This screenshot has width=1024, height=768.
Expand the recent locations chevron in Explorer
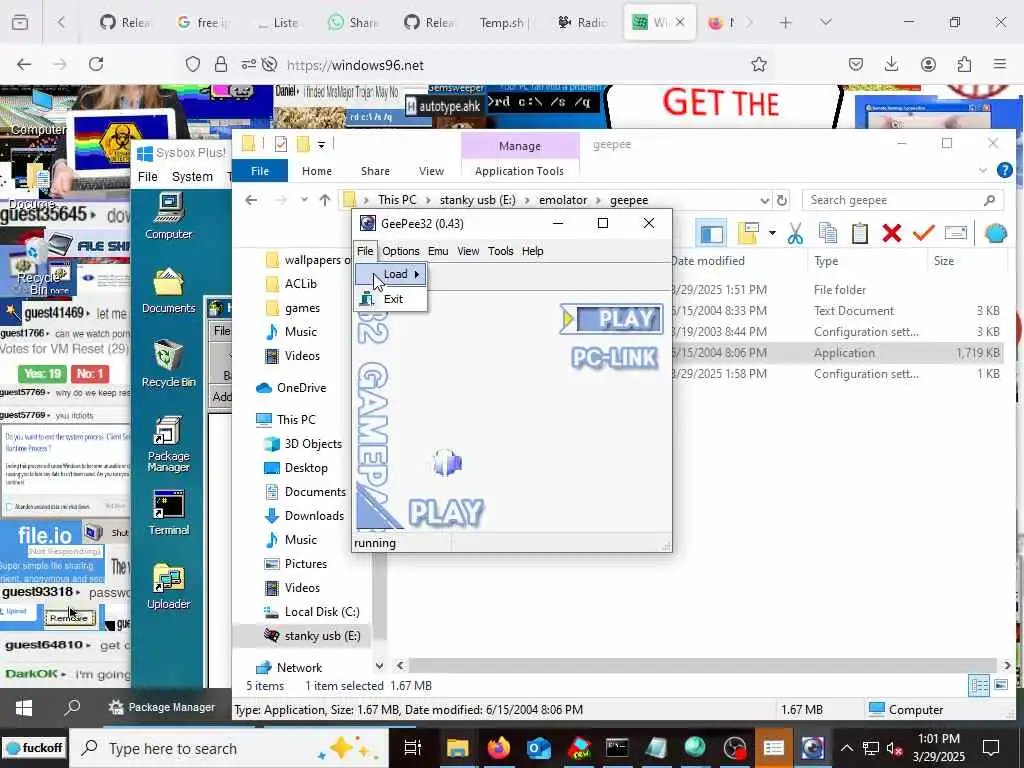(x=304, y=200)
